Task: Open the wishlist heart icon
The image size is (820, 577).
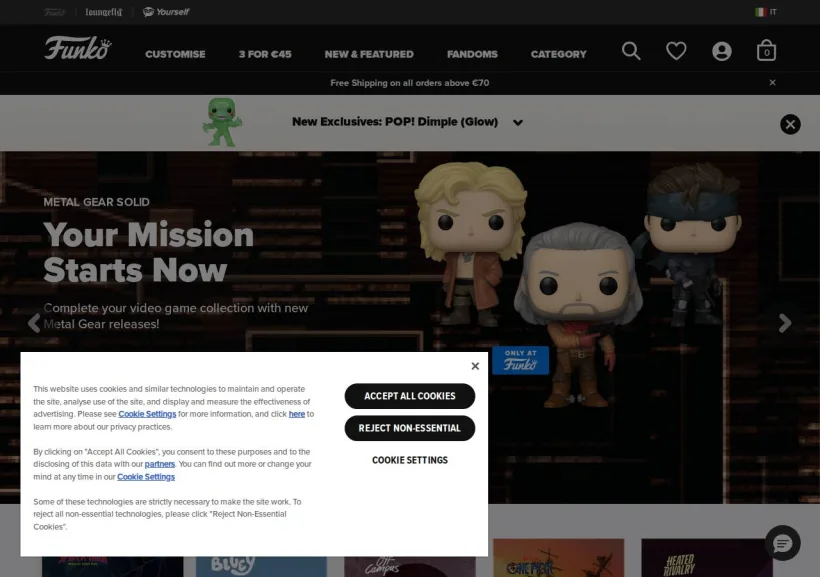Action: pos(676,51)
